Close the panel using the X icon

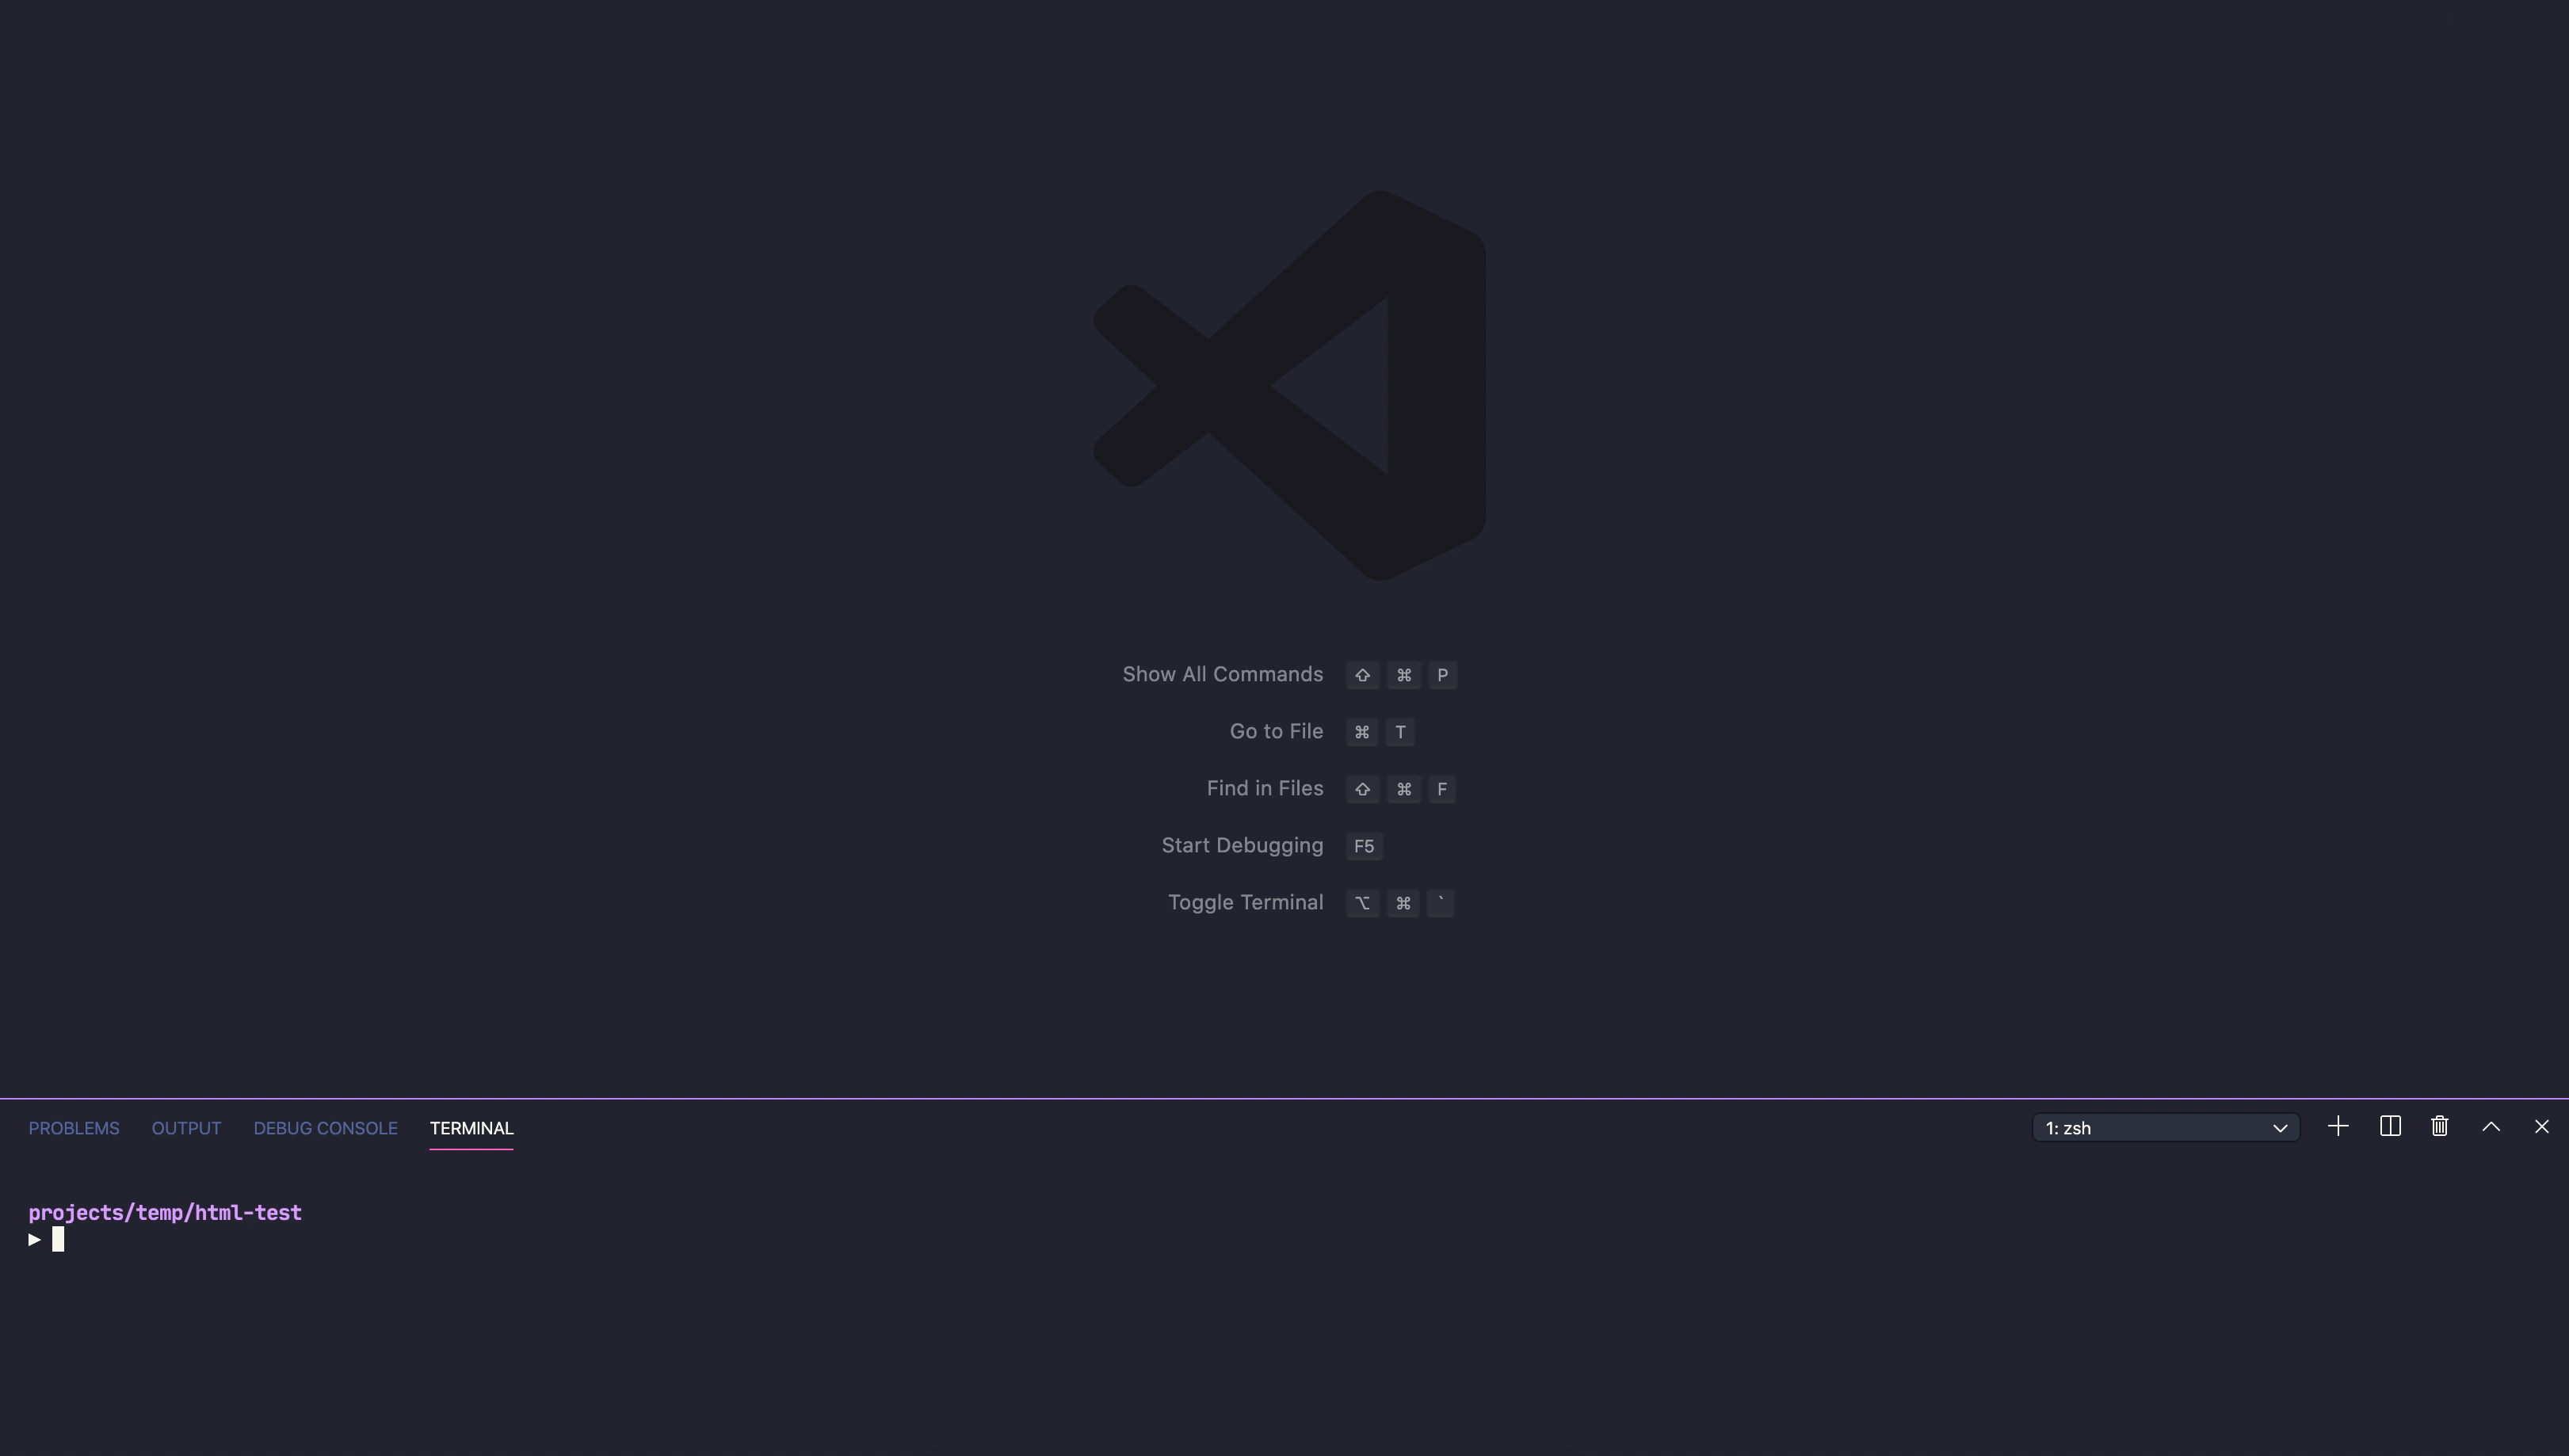pyautogui.click(x=2541, y=1126)
